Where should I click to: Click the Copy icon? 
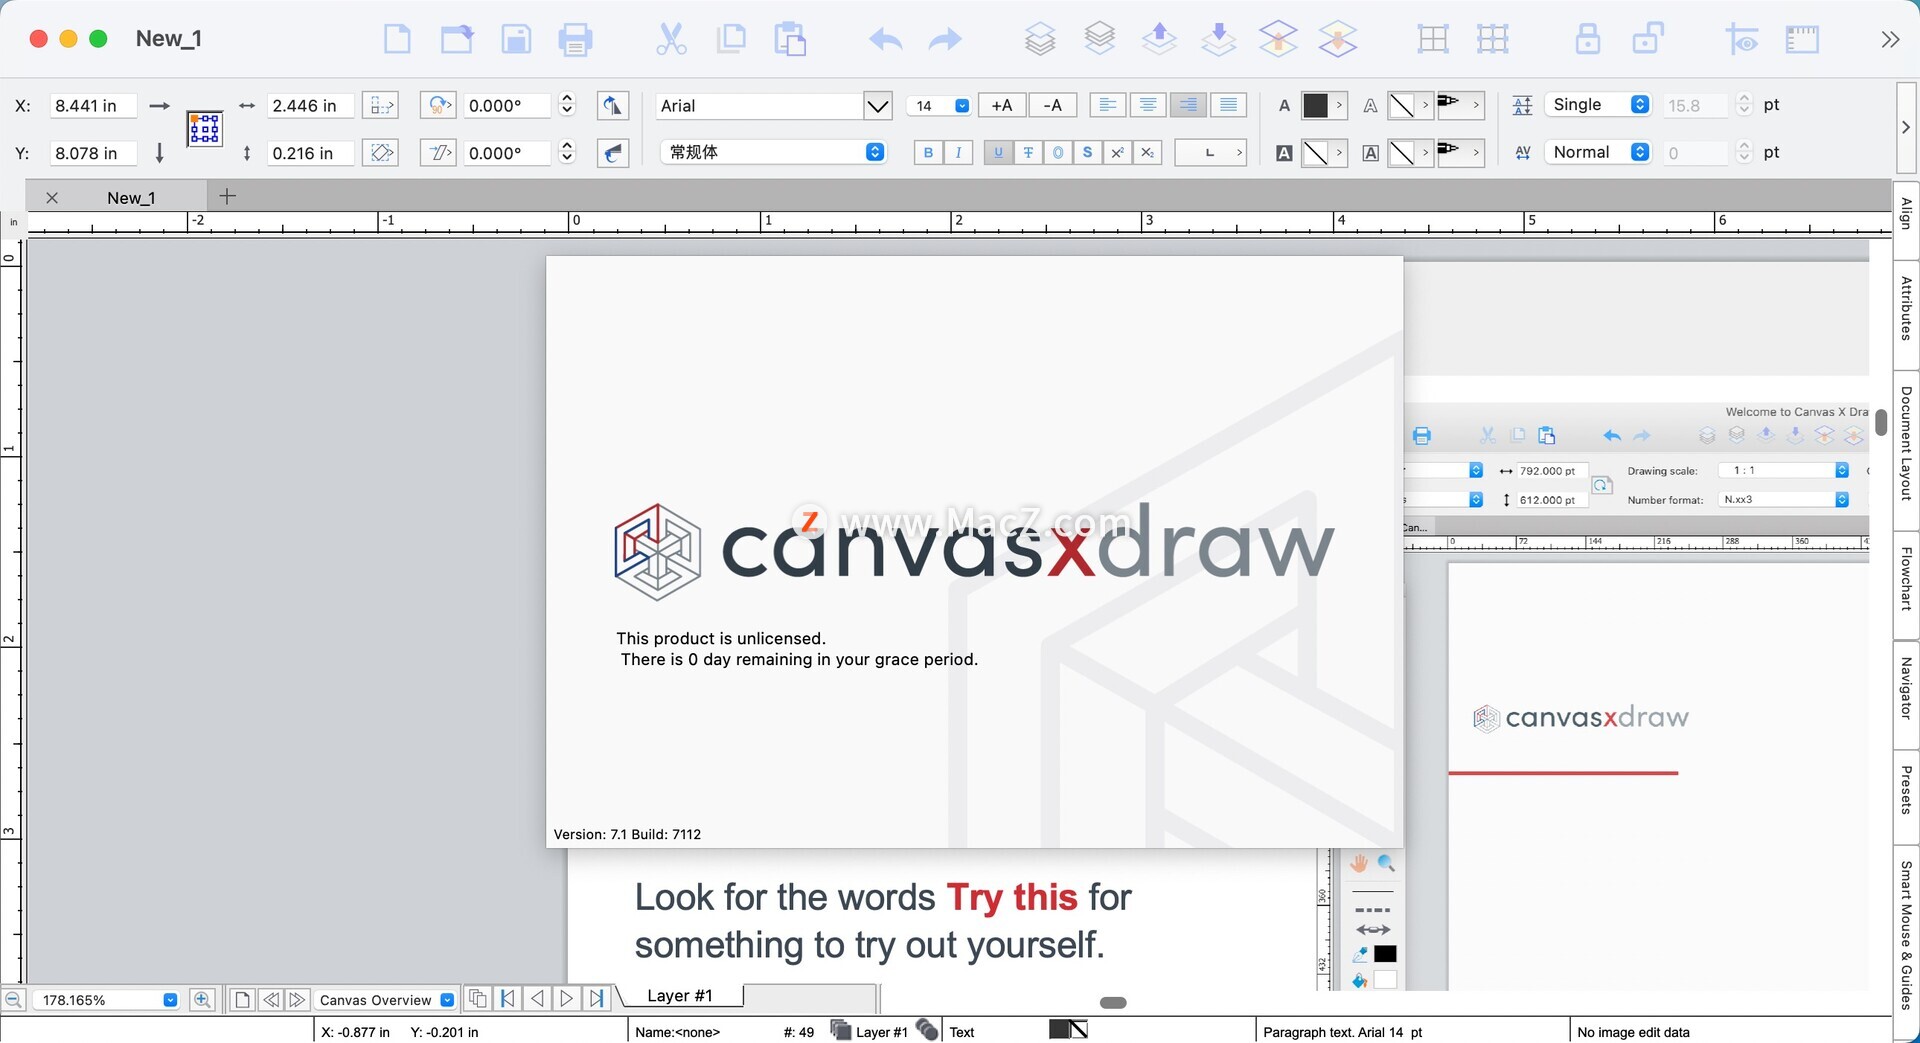tap(731, 40)
